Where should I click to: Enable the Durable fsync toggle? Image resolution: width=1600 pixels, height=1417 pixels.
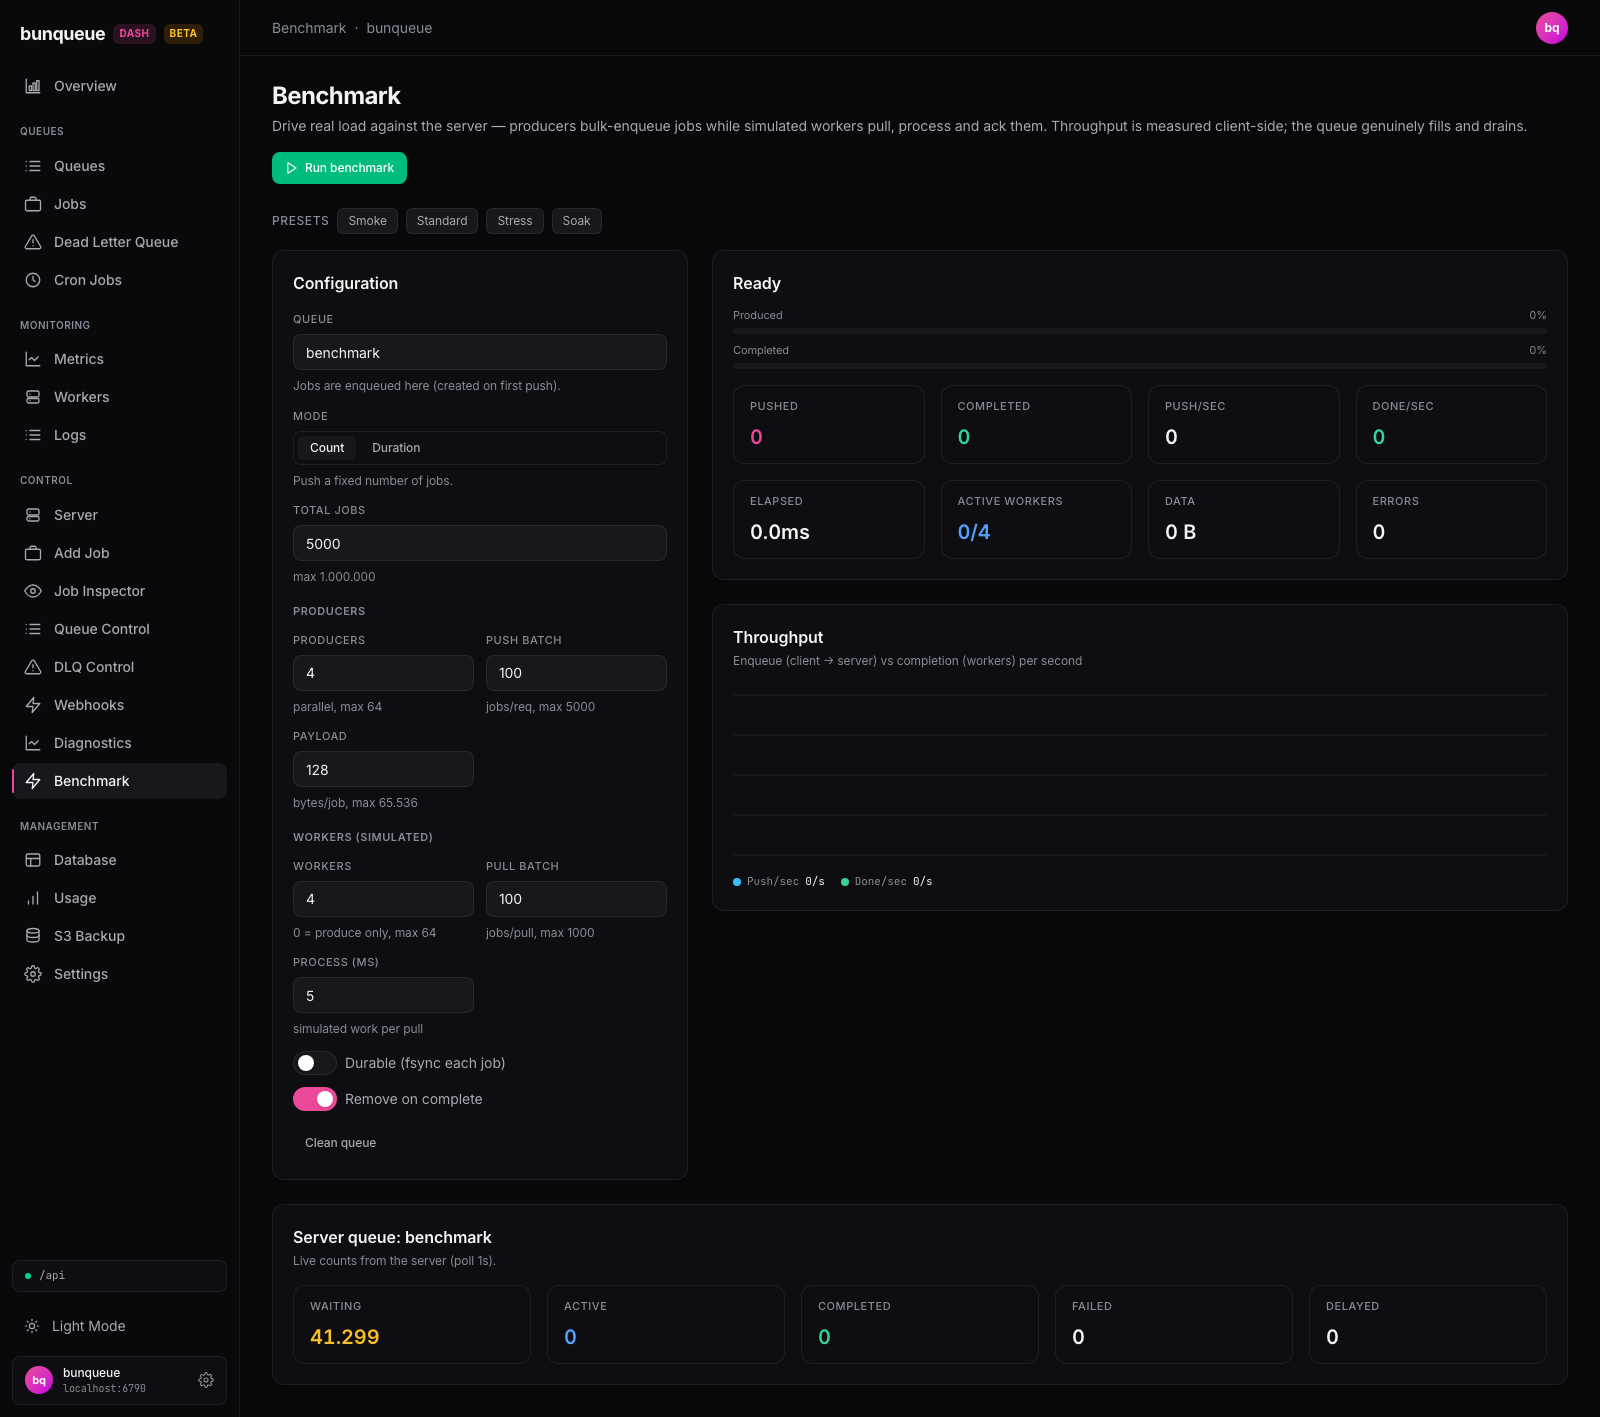(x=315, y=1063)
